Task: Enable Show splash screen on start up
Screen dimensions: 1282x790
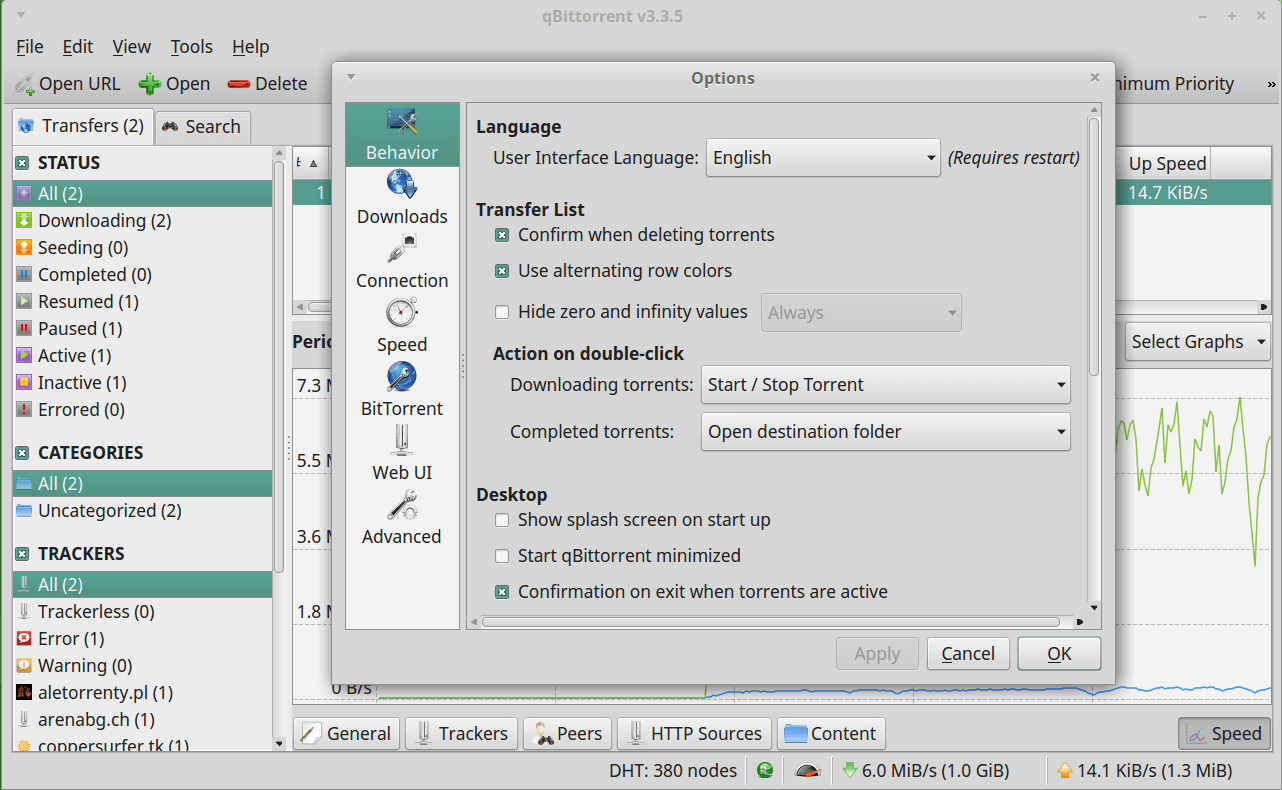Action: 502,520
